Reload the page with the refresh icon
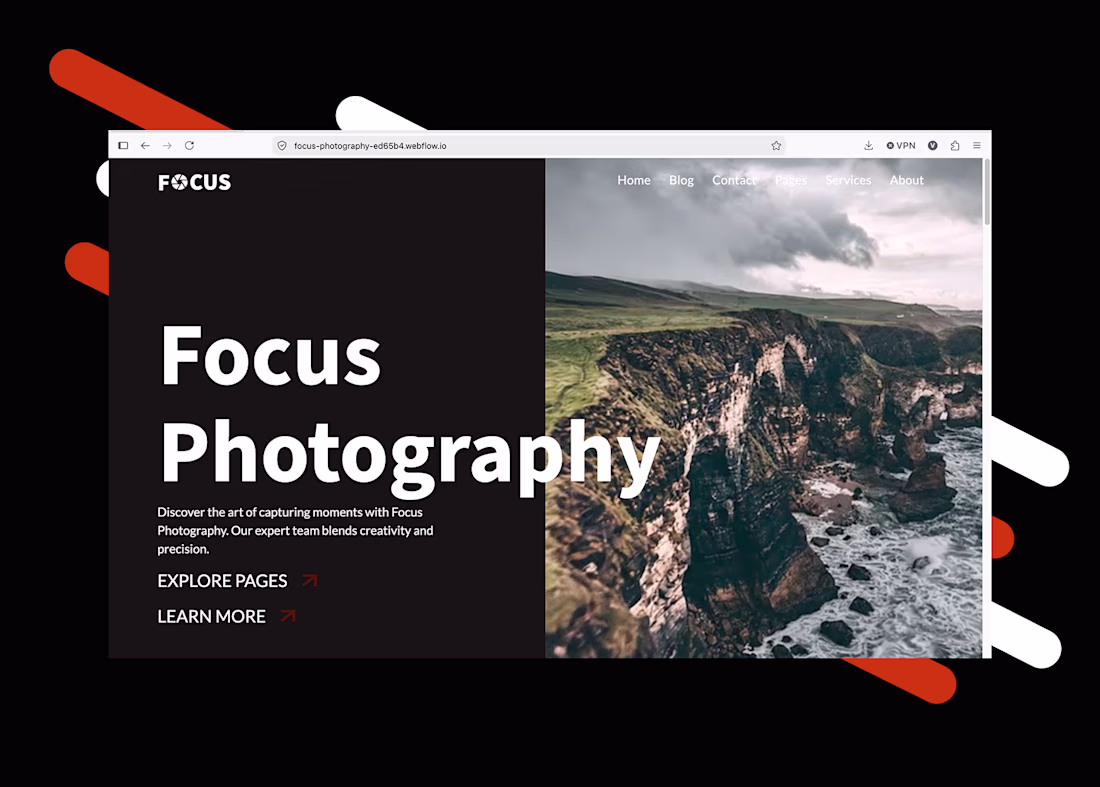This screenshot has height=787, width=1100. point(189,146)
